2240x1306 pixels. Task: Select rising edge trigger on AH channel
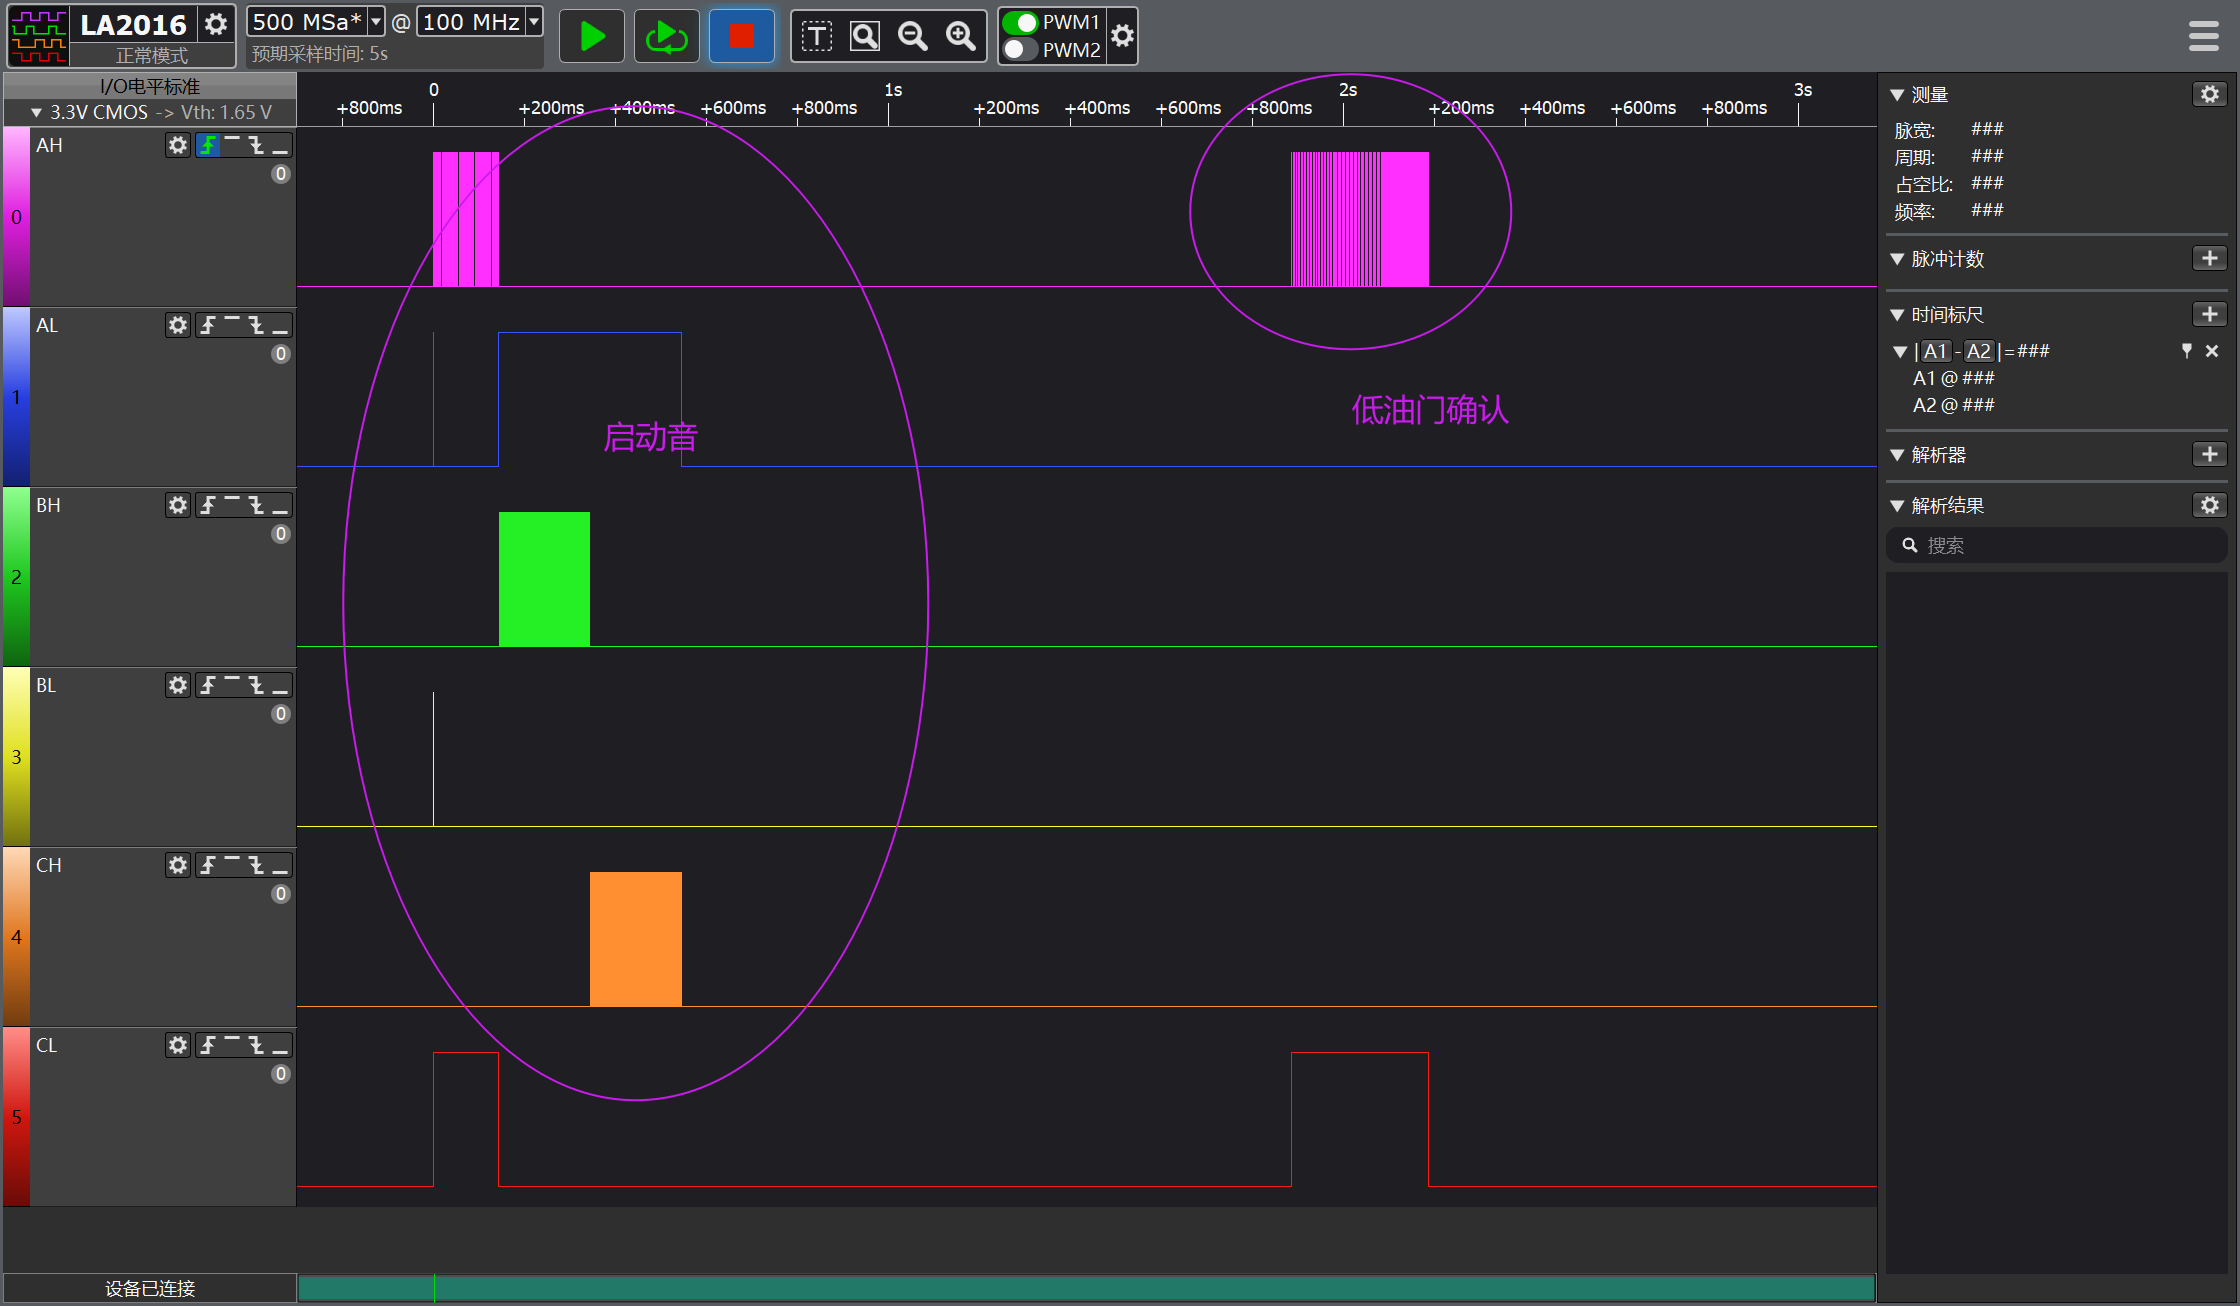[208, 145]
